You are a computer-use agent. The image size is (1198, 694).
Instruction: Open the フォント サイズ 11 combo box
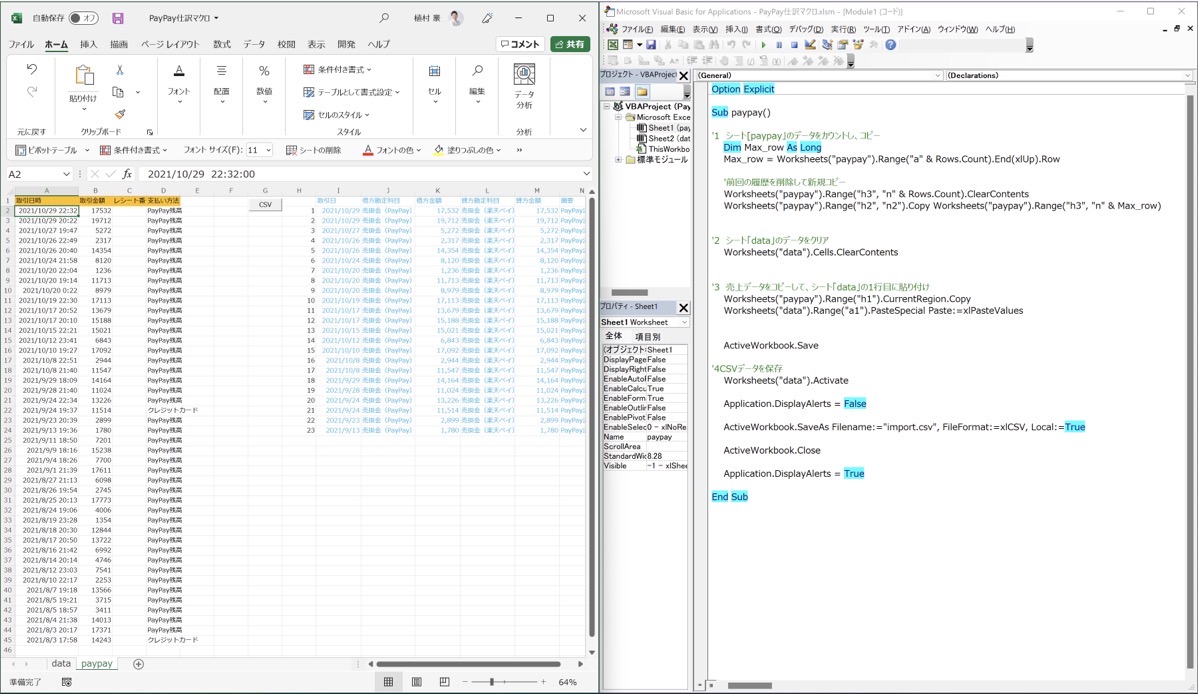click(x=259, y=151)
